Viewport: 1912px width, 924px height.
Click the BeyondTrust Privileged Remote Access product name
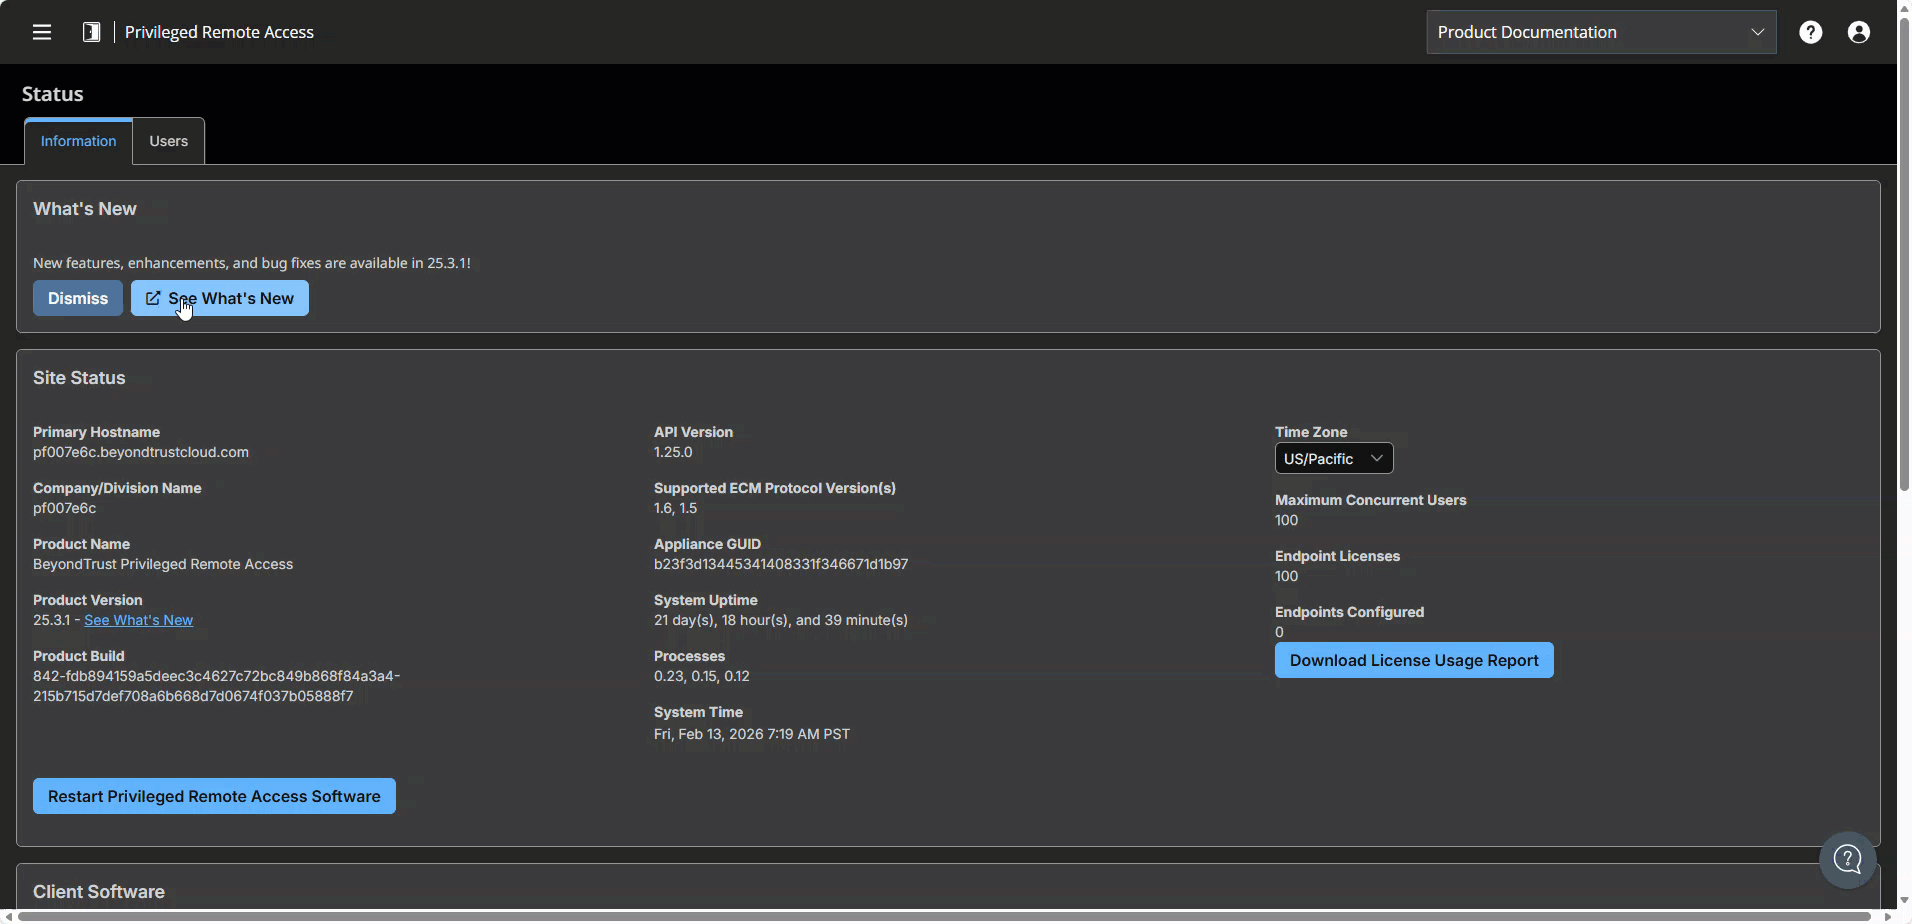[x=163, y=564]
